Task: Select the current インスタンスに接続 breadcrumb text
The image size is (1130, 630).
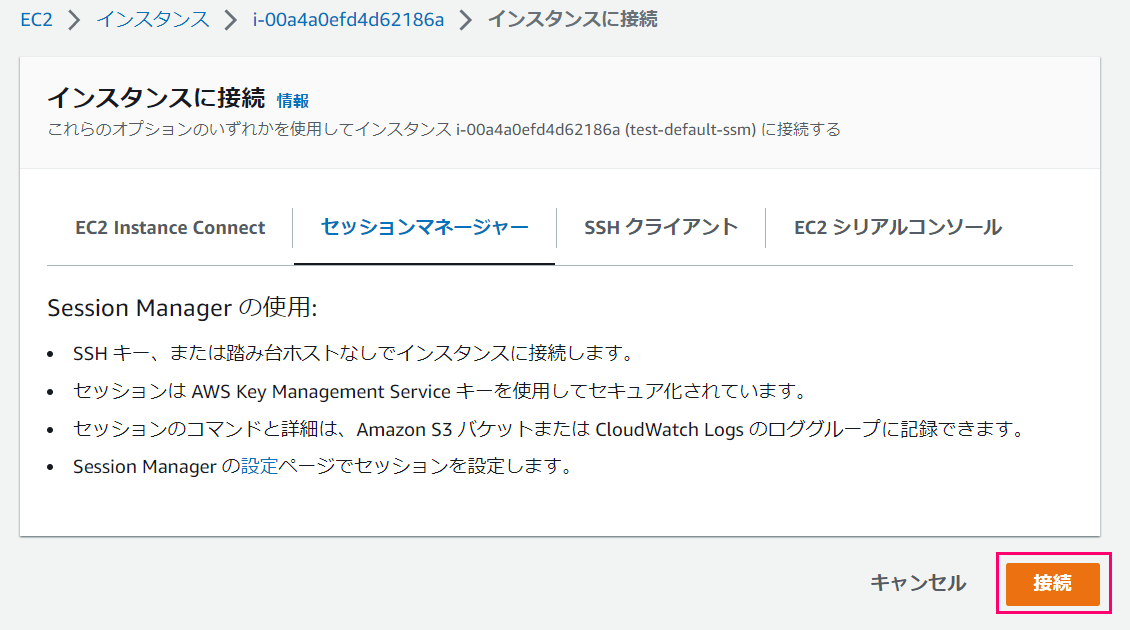Action: pyautogui.click(x=572, y=19)
